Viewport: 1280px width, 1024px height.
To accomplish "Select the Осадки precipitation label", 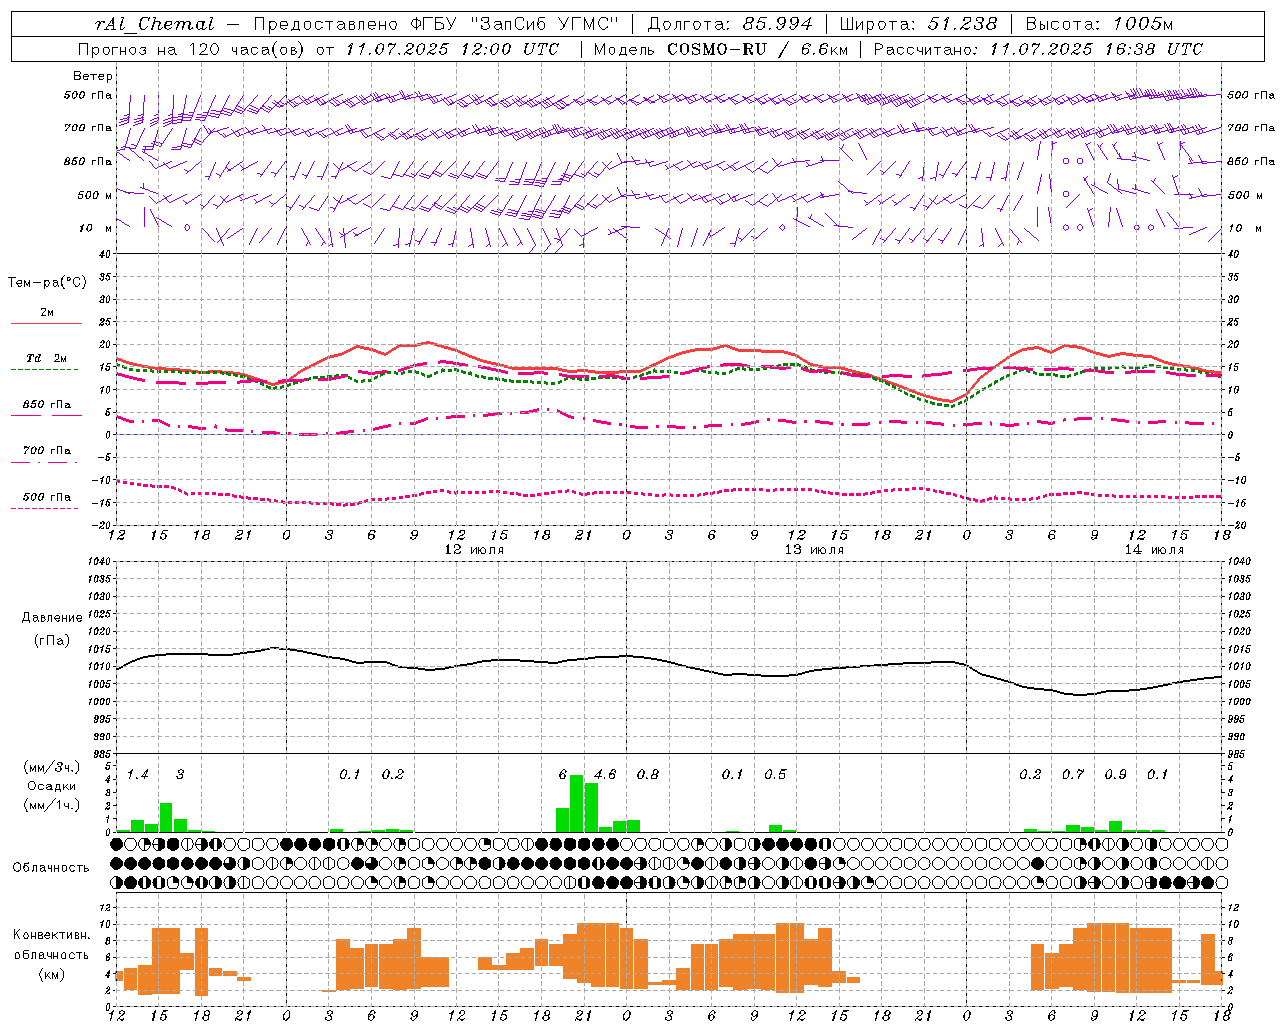I will pyautogui.click(x=52, y=786).
